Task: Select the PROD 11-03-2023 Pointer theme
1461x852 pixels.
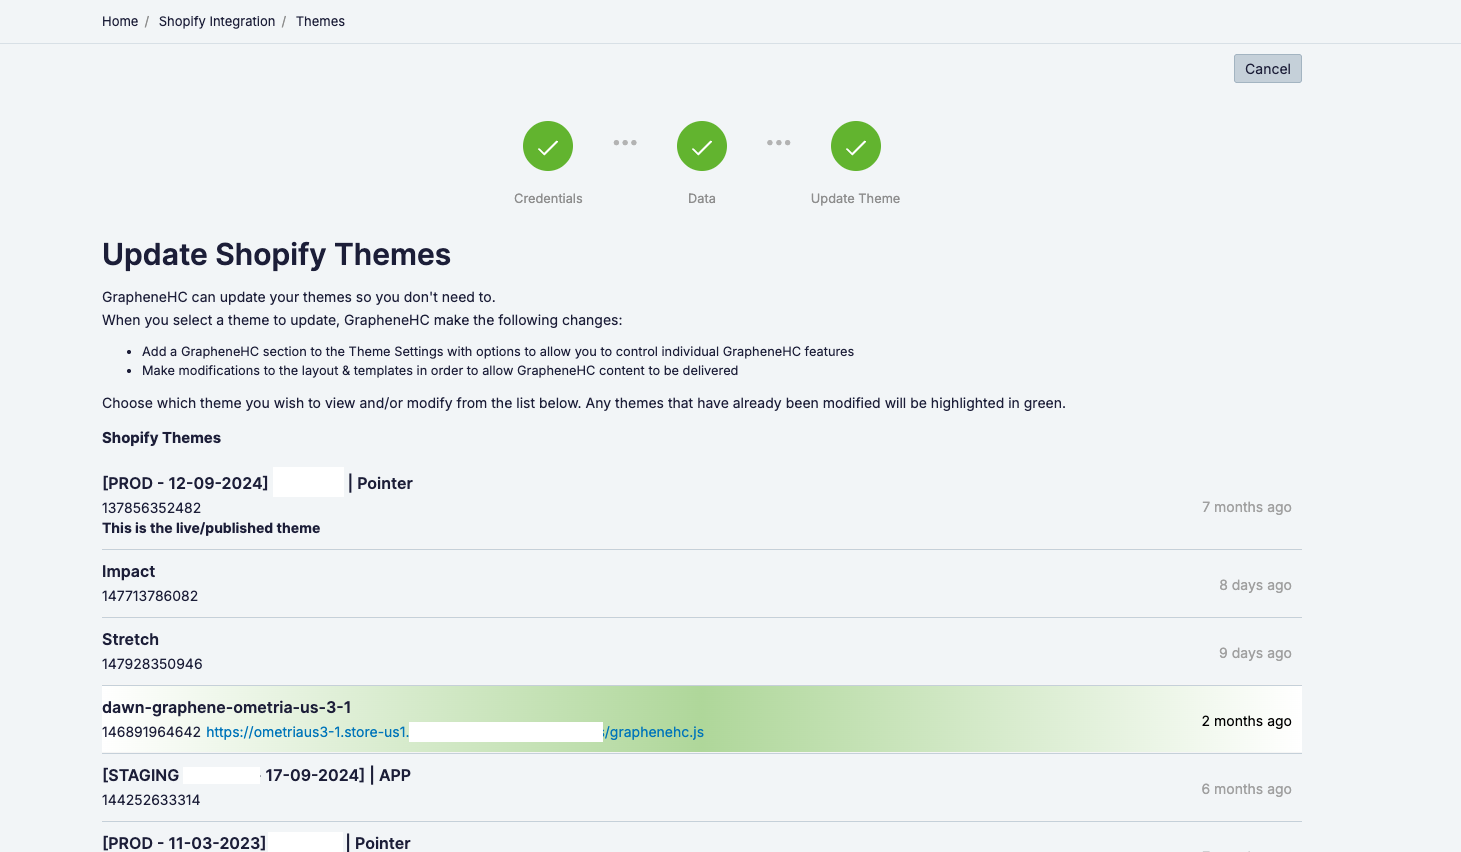Action: pos(702,838)
